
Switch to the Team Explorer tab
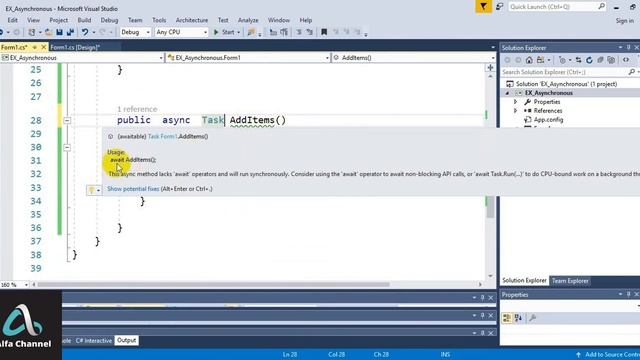(570, 281)
